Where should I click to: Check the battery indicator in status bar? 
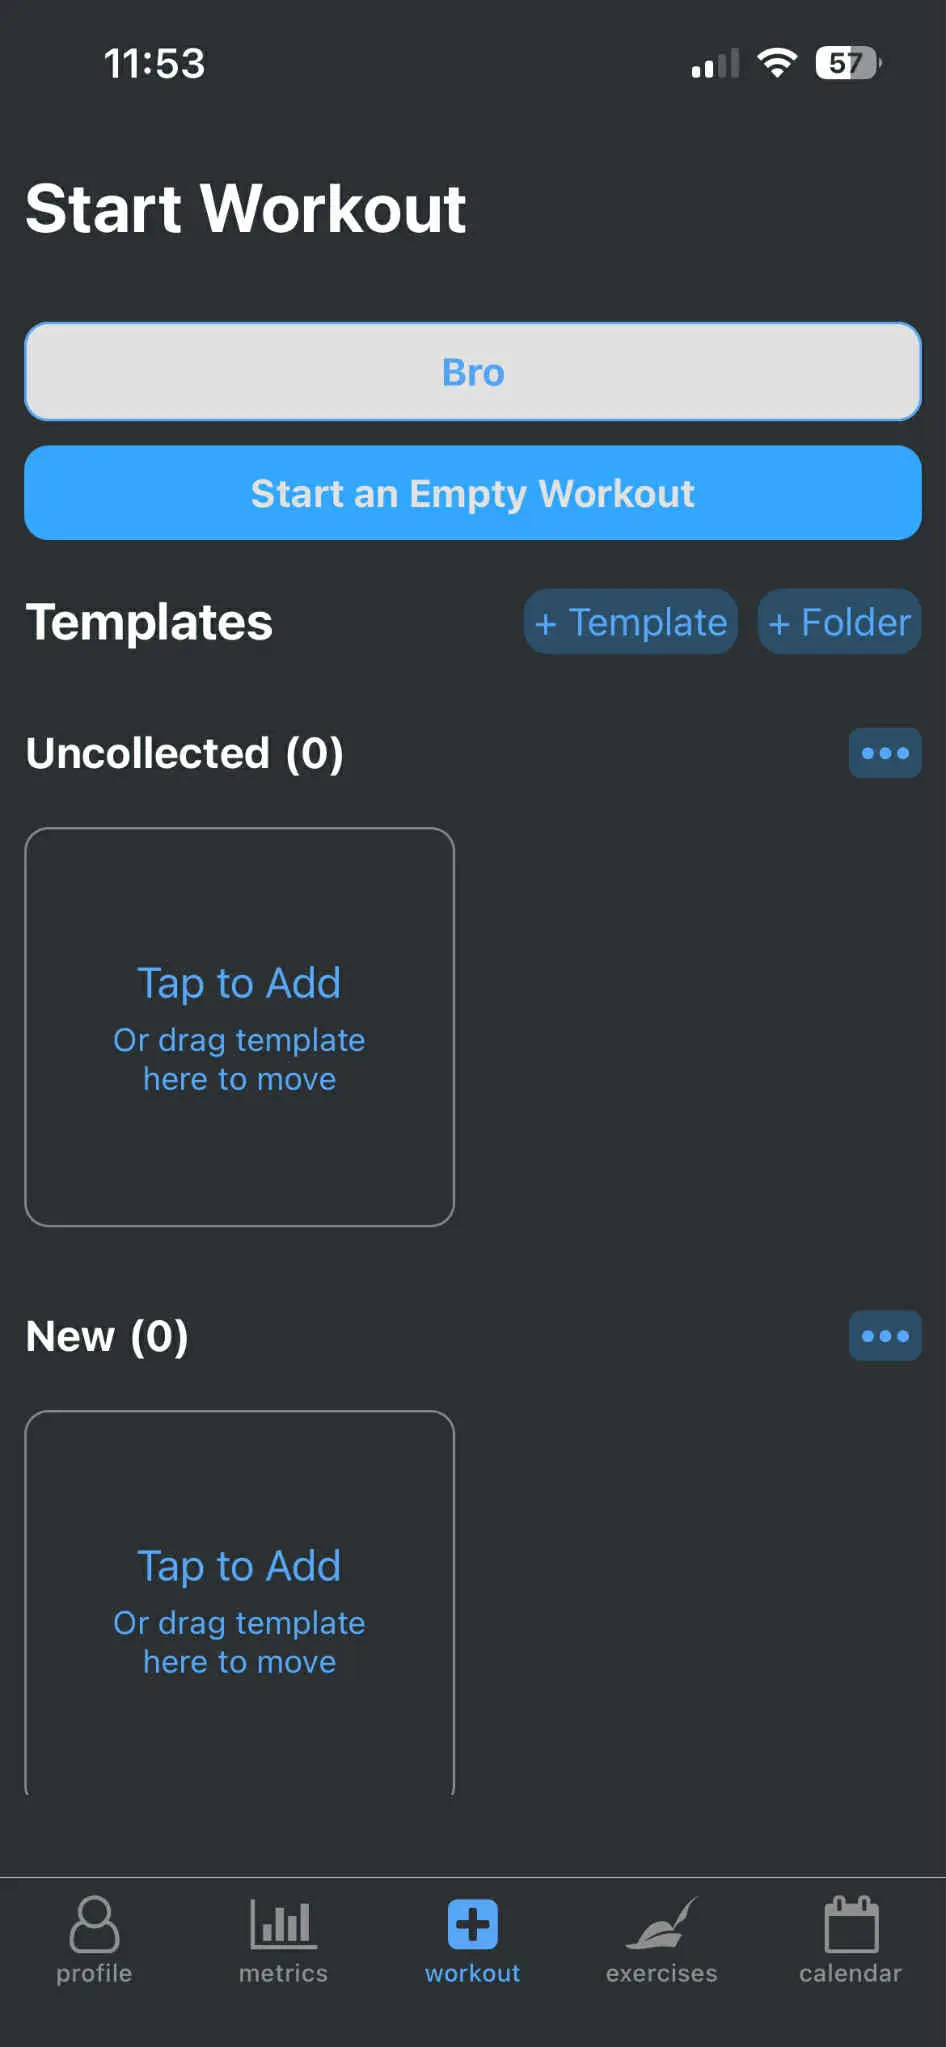[845, 62]
